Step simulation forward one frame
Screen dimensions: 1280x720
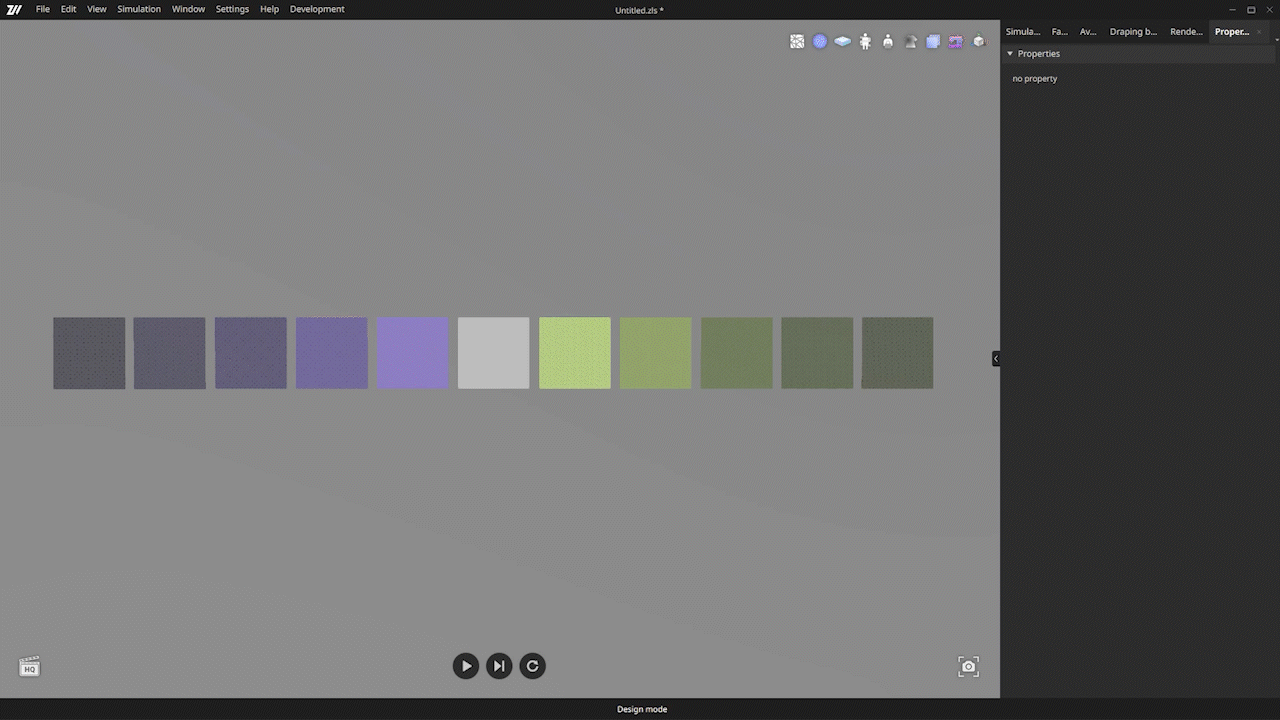click(499, 666)
